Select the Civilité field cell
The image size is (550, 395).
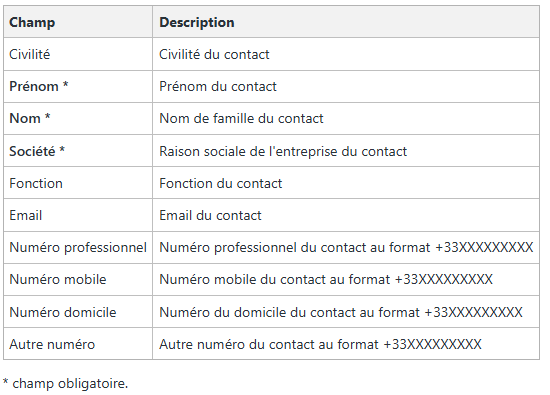pyautogui.click(x=78, y=54)
